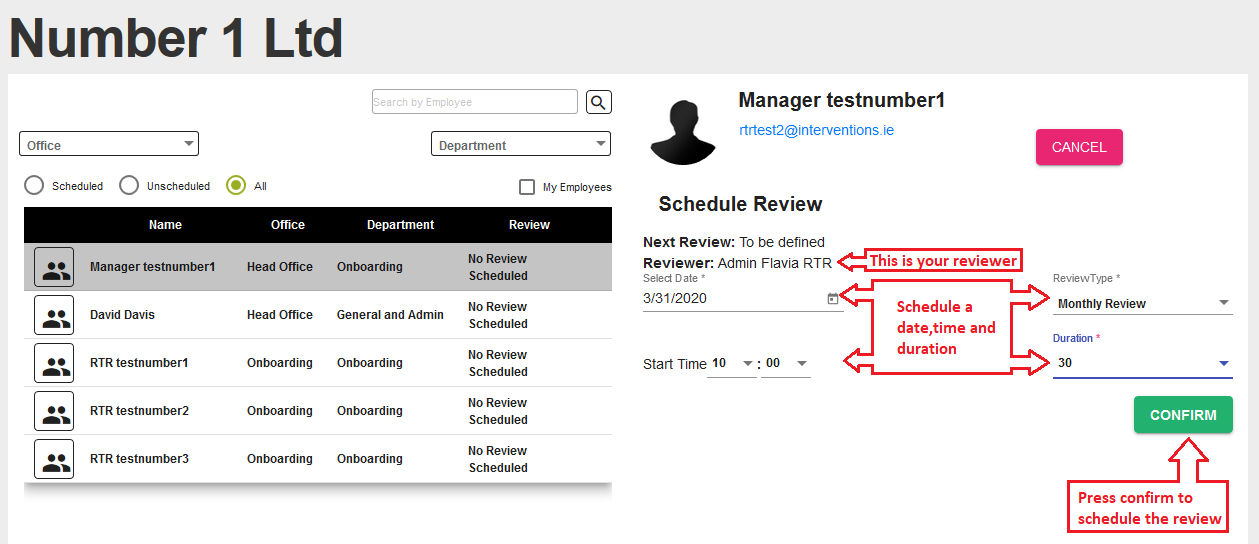Click the group icon beside Manager testnumber1
The image size is (1259, 544).
click(x=54, y=267)
